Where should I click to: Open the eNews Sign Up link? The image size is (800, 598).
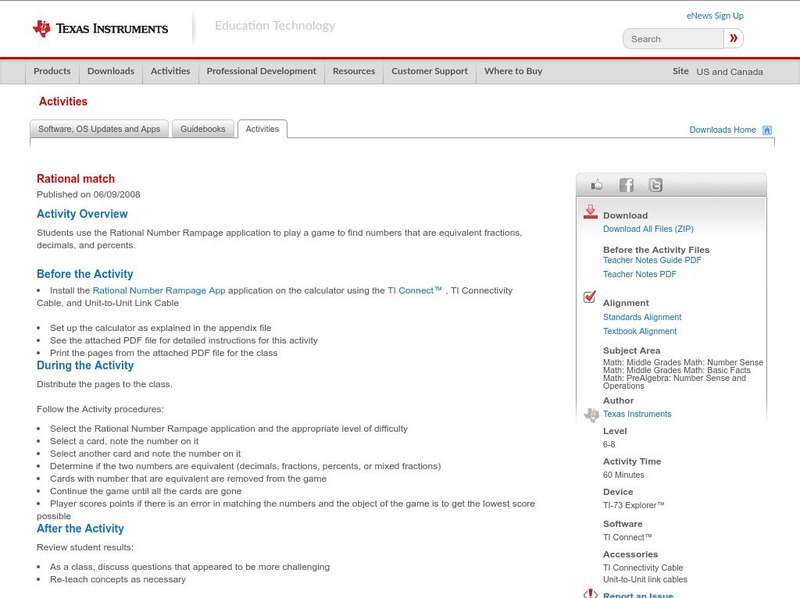coord(715,16)
